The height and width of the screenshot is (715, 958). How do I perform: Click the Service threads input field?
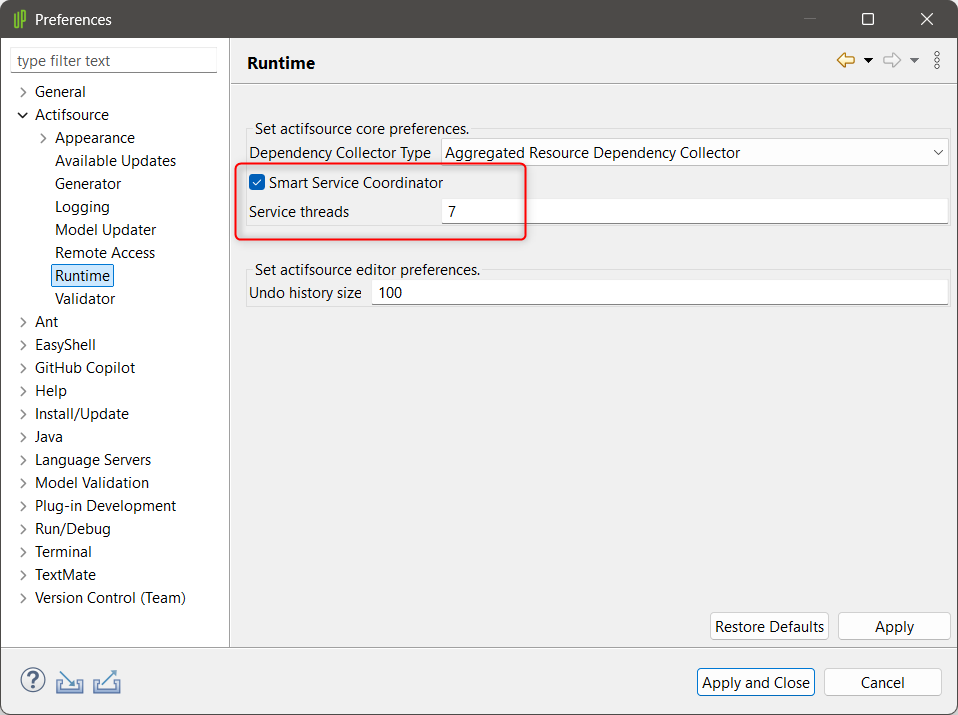pos(695,211)
